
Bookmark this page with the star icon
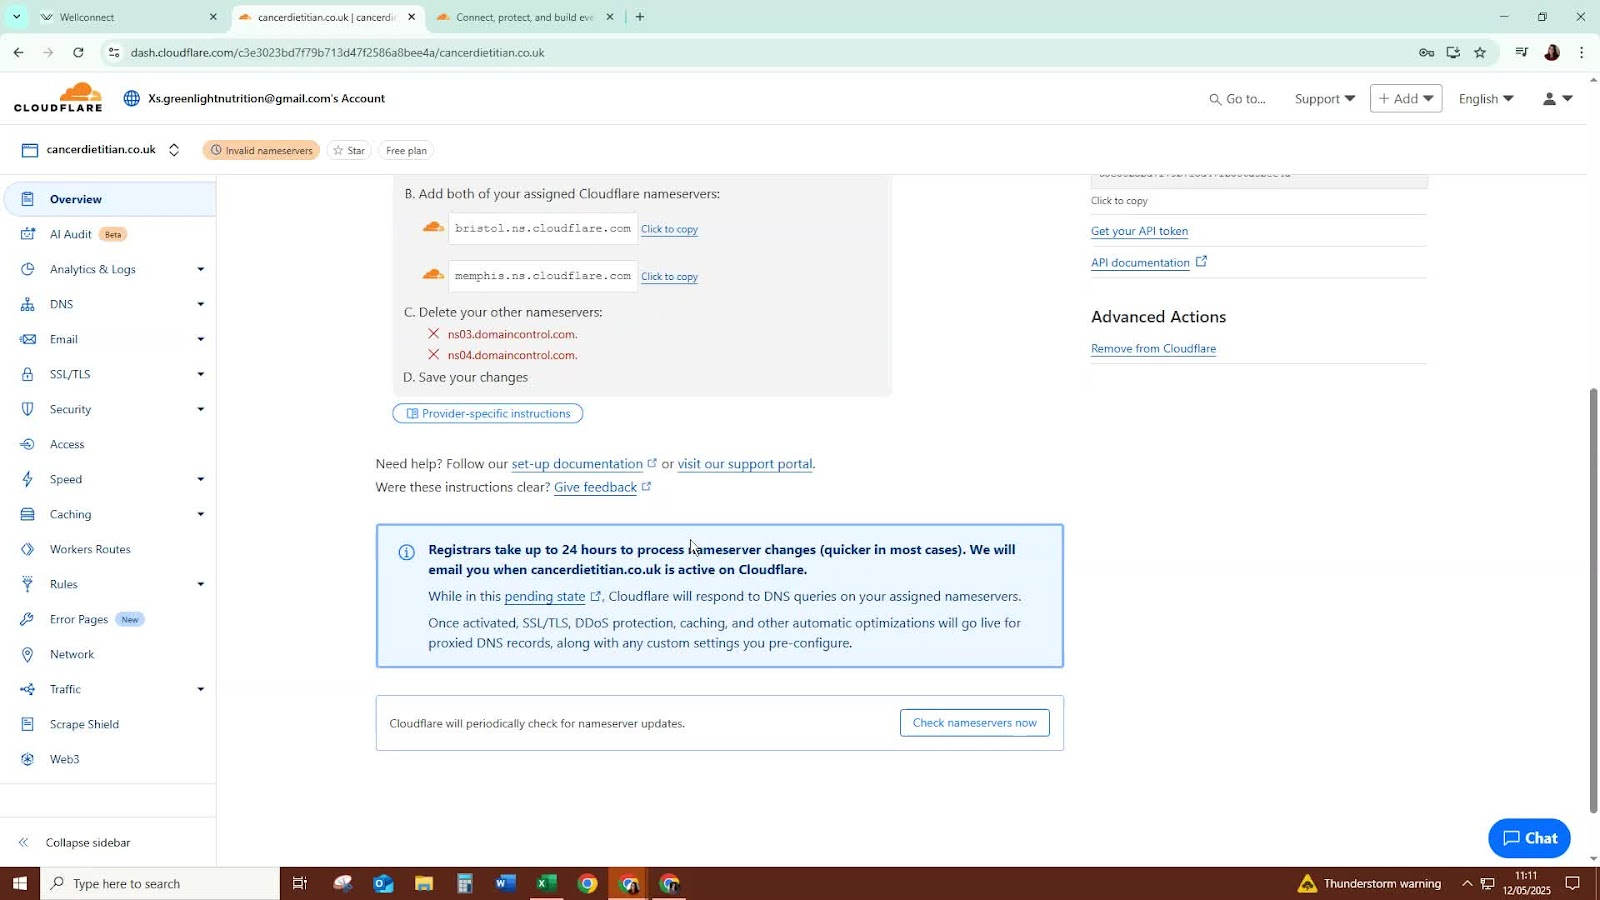tap(1480, 52)
